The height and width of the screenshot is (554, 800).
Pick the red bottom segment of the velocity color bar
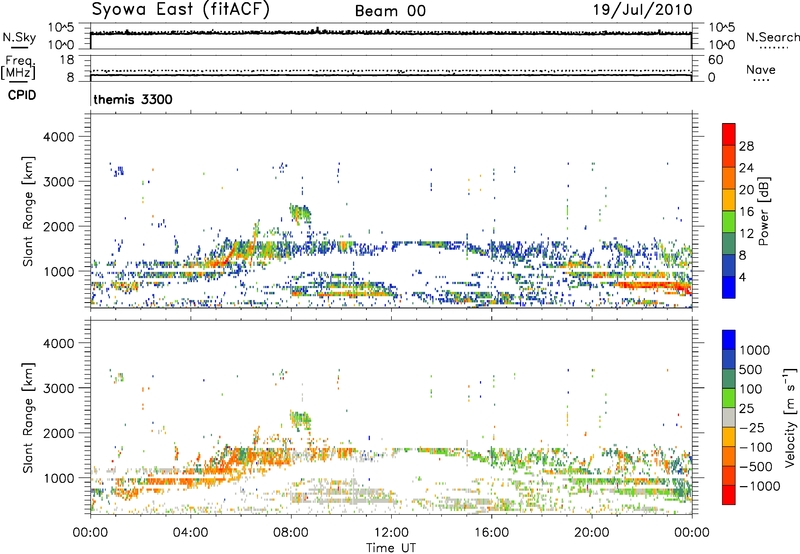point(729,495)
